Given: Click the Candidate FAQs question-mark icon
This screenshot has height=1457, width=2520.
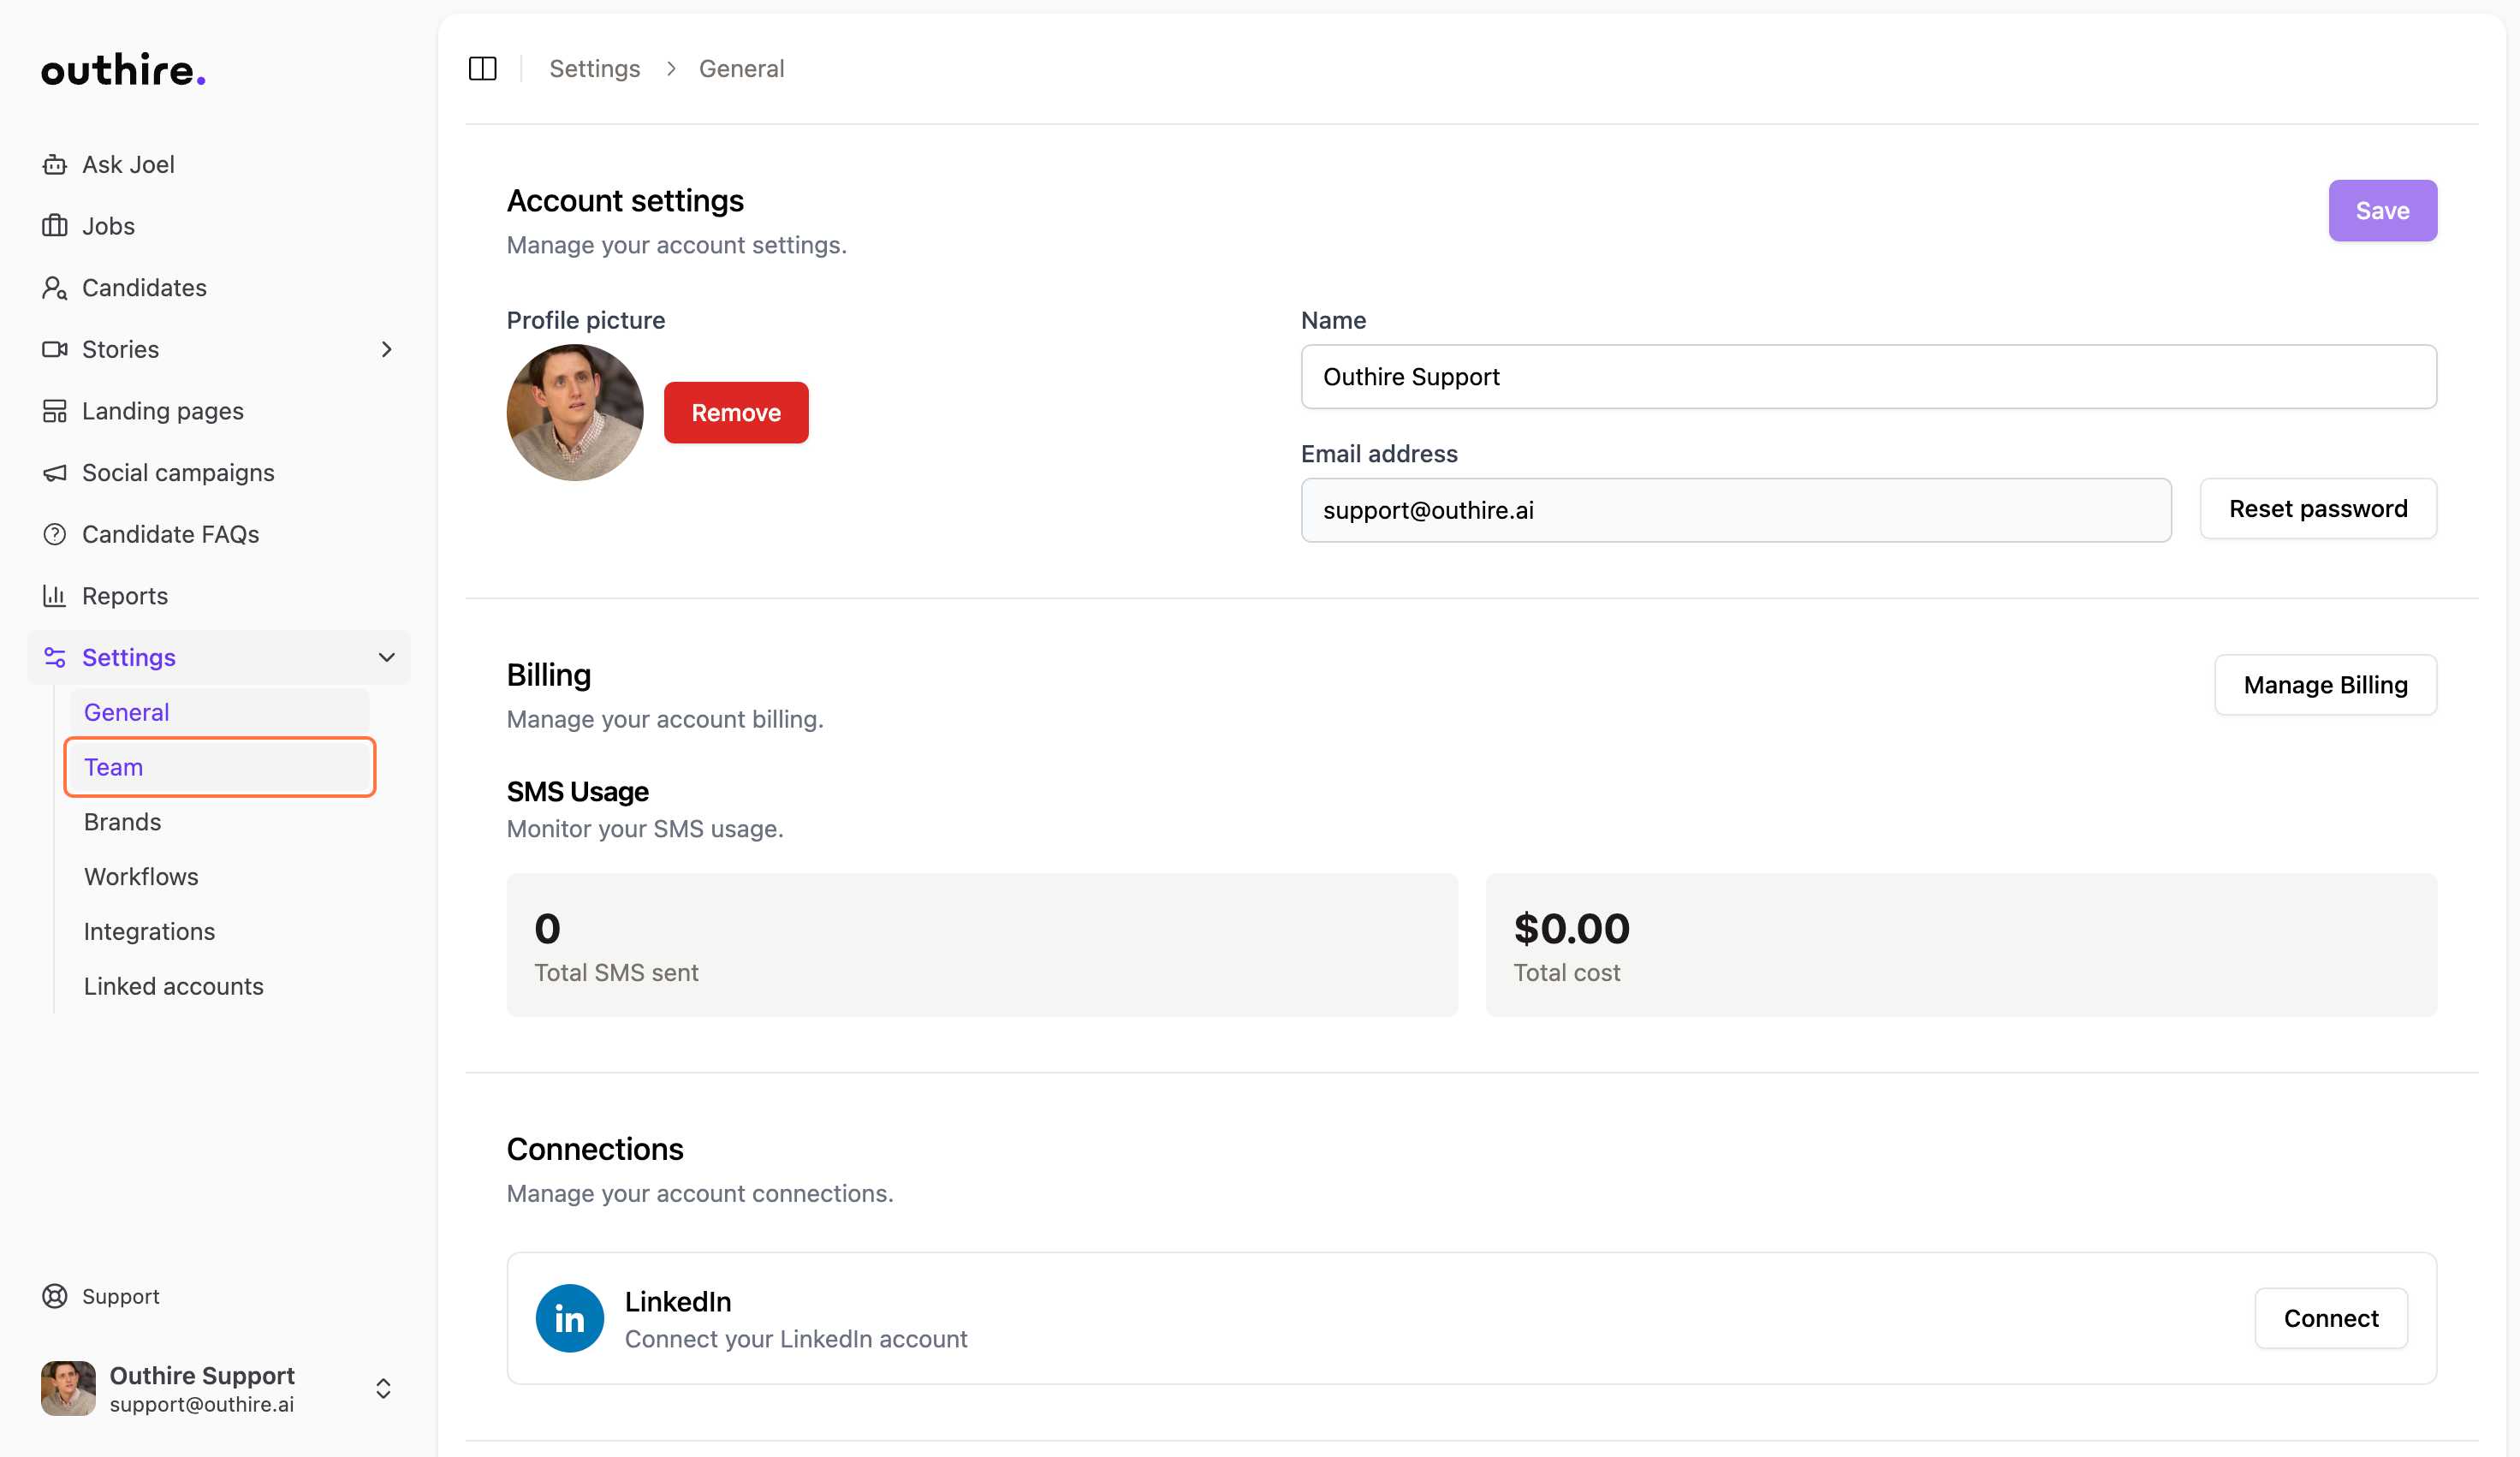Looking at the screenshot, I should (54, 534).
